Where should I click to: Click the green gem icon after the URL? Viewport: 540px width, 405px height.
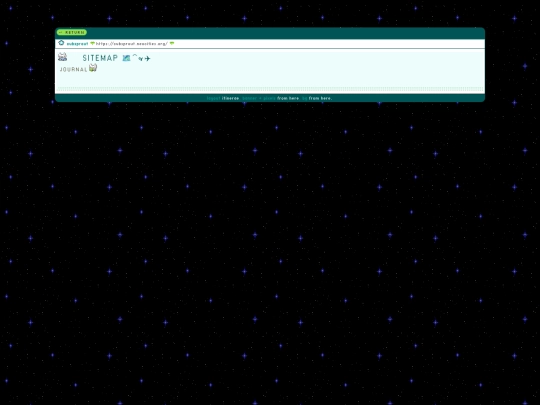point(172,43)
